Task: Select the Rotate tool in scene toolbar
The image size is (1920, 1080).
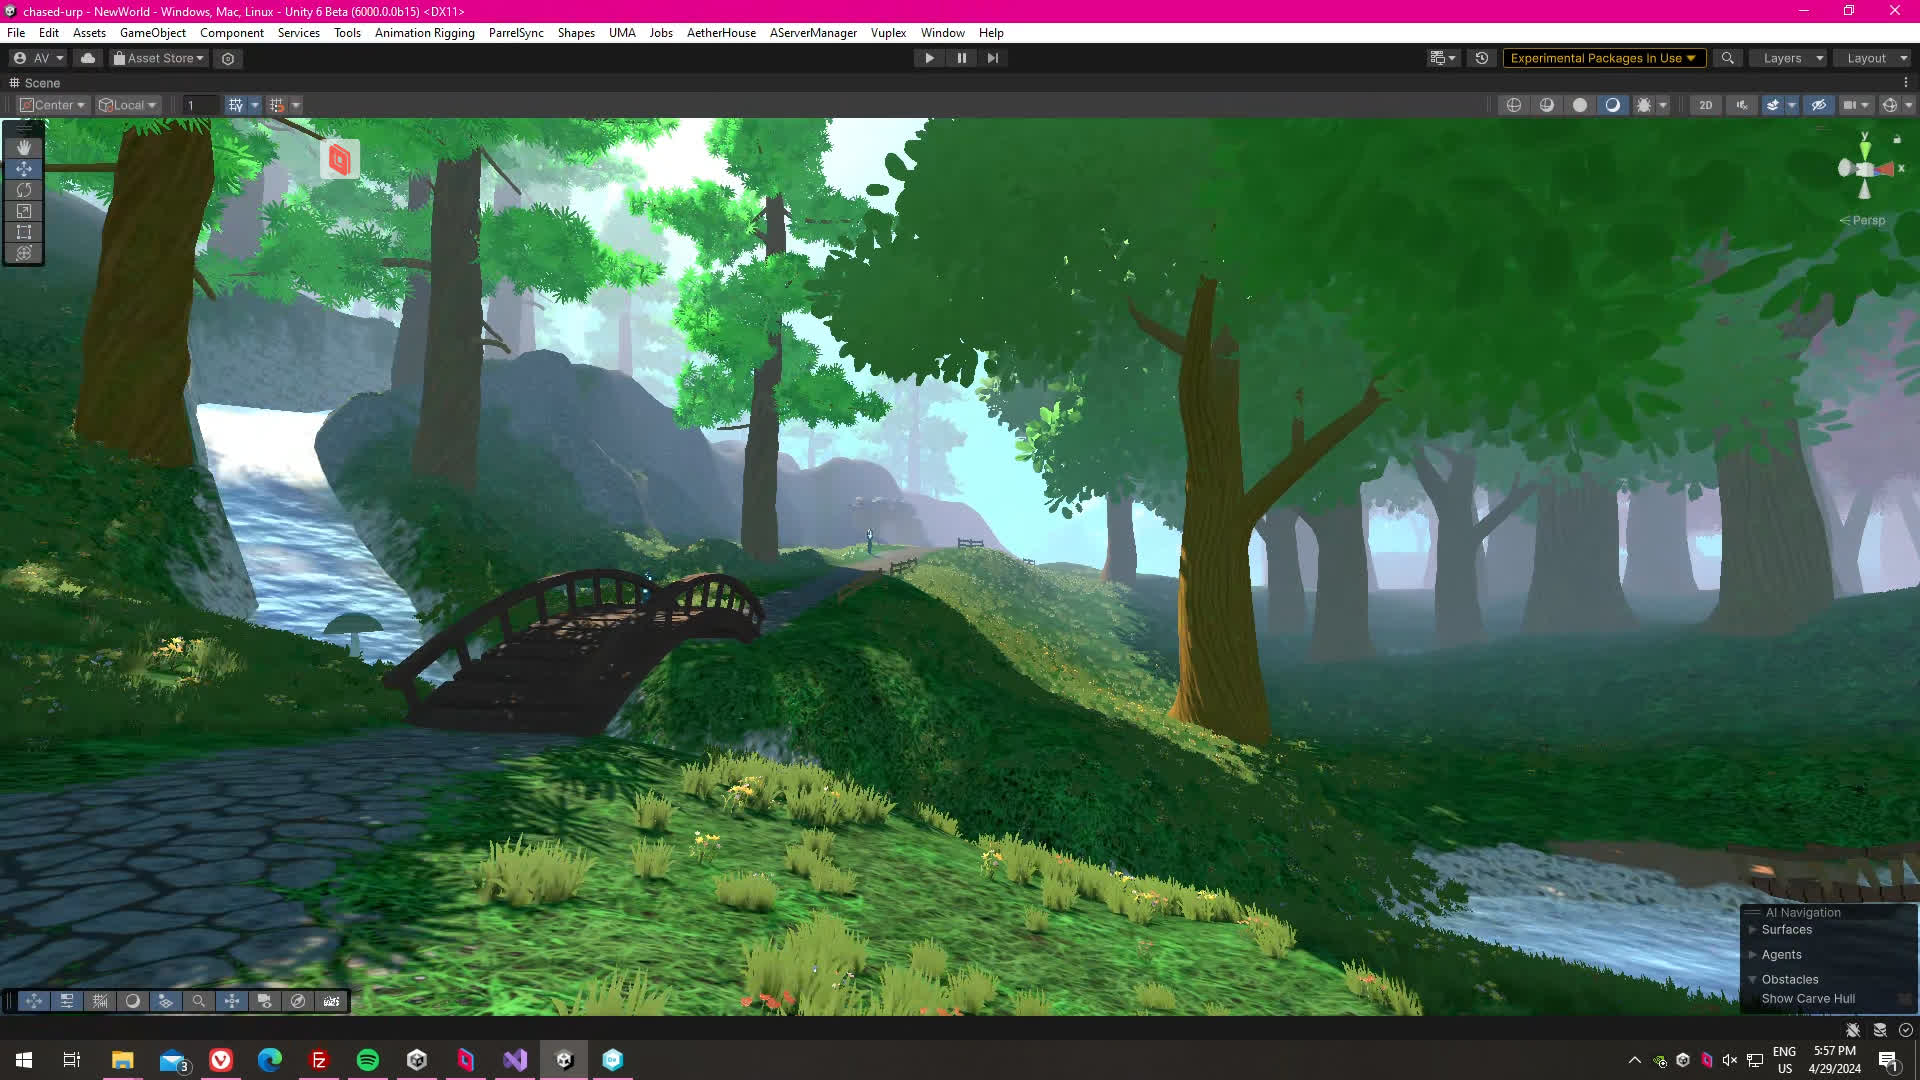Action: (x=24, y=190)
